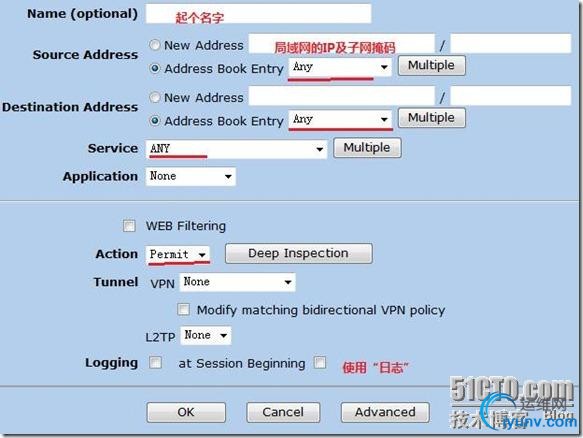Select Source Address New Address radio button
583x438 pixels.
(x=155, y=45)
